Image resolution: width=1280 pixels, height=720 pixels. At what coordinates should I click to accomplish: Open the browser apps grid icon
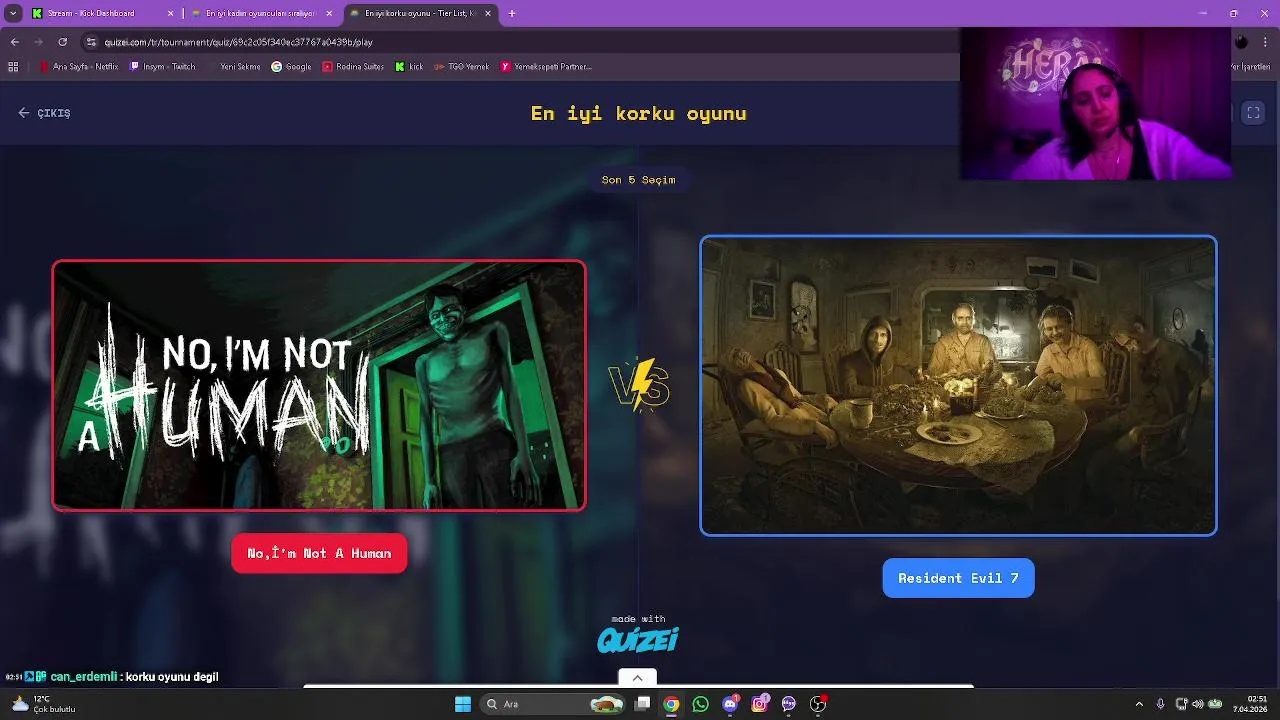click(x=13, y=67)
